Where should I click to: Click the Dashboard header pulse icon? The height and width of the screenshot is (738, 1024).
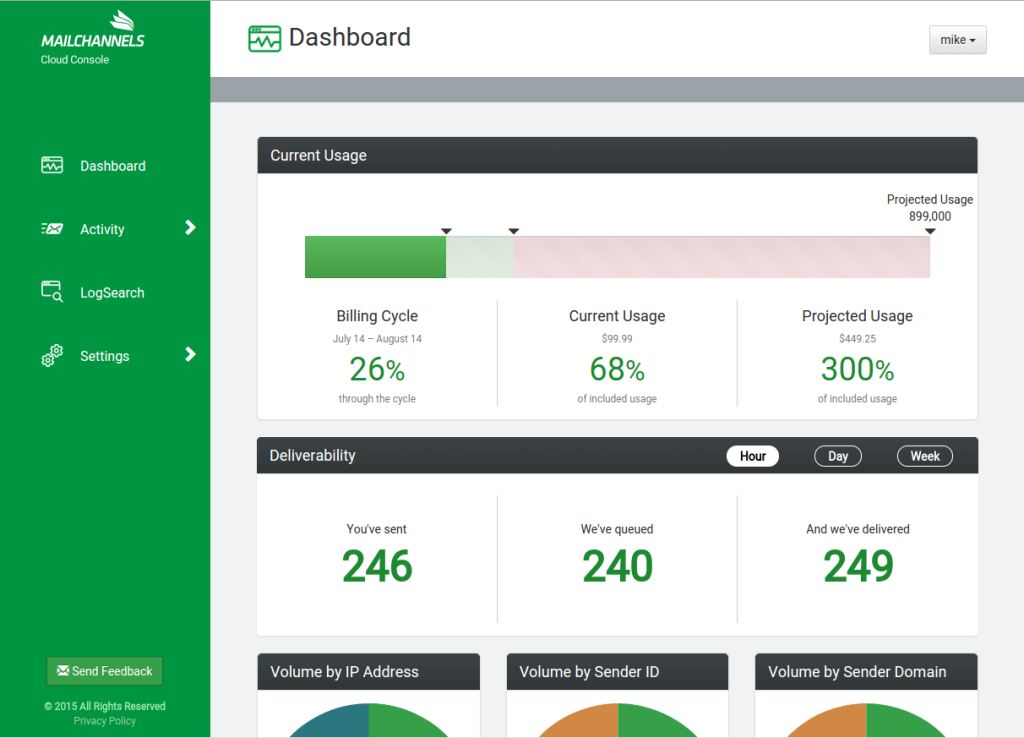pos(264,39)
